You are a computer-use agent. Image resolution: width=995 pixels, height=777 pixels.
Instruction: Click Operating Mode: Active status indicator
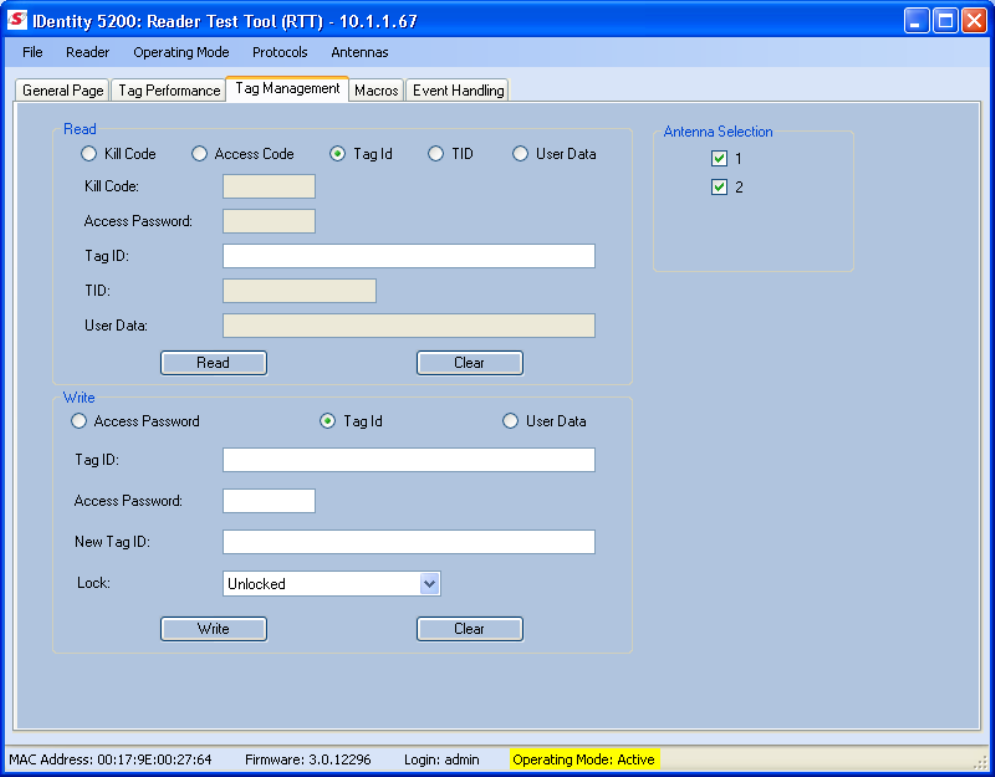(584, 759)
